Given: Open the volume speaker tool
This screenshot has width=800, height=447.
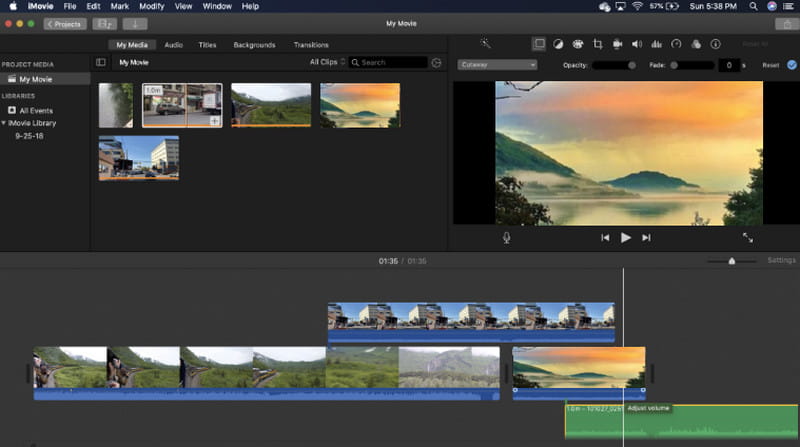Looking at the screenshot, I should (637, 44).
